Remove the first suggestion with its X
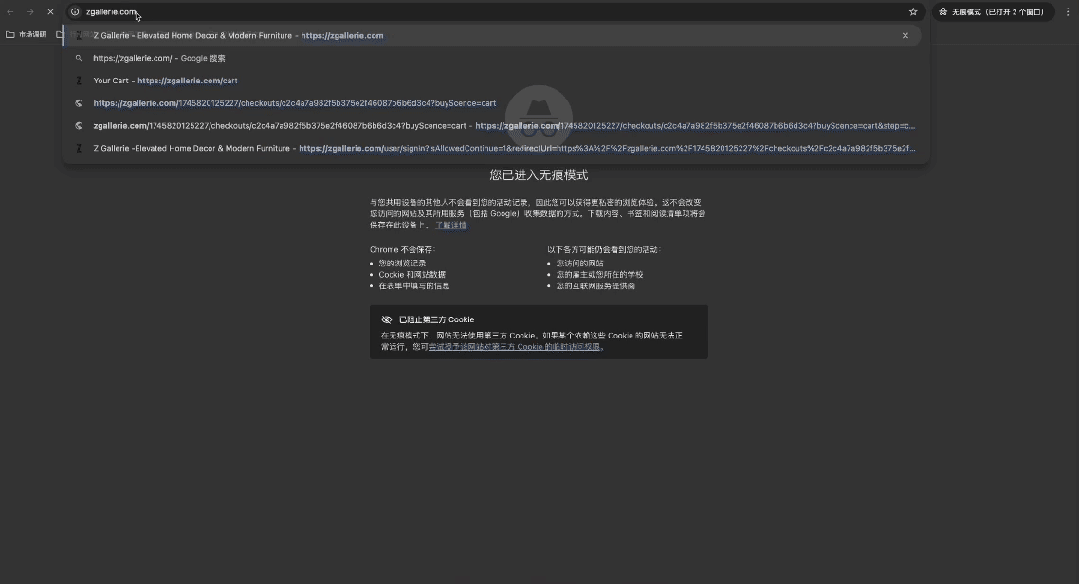The image size is (1079, 584). (905, 35)
